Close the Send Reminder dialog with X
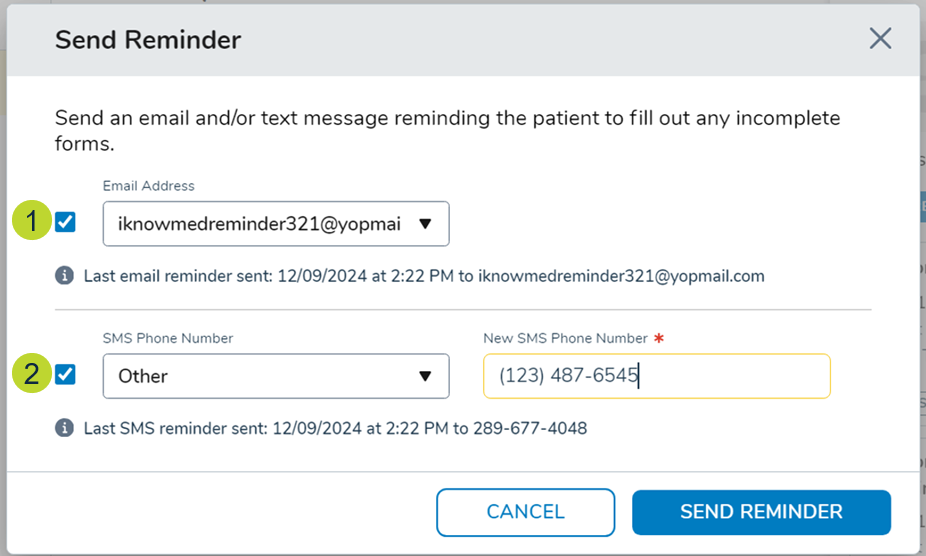Image resolution: width=926 pixels, height=556 pixels. point(880,39)
